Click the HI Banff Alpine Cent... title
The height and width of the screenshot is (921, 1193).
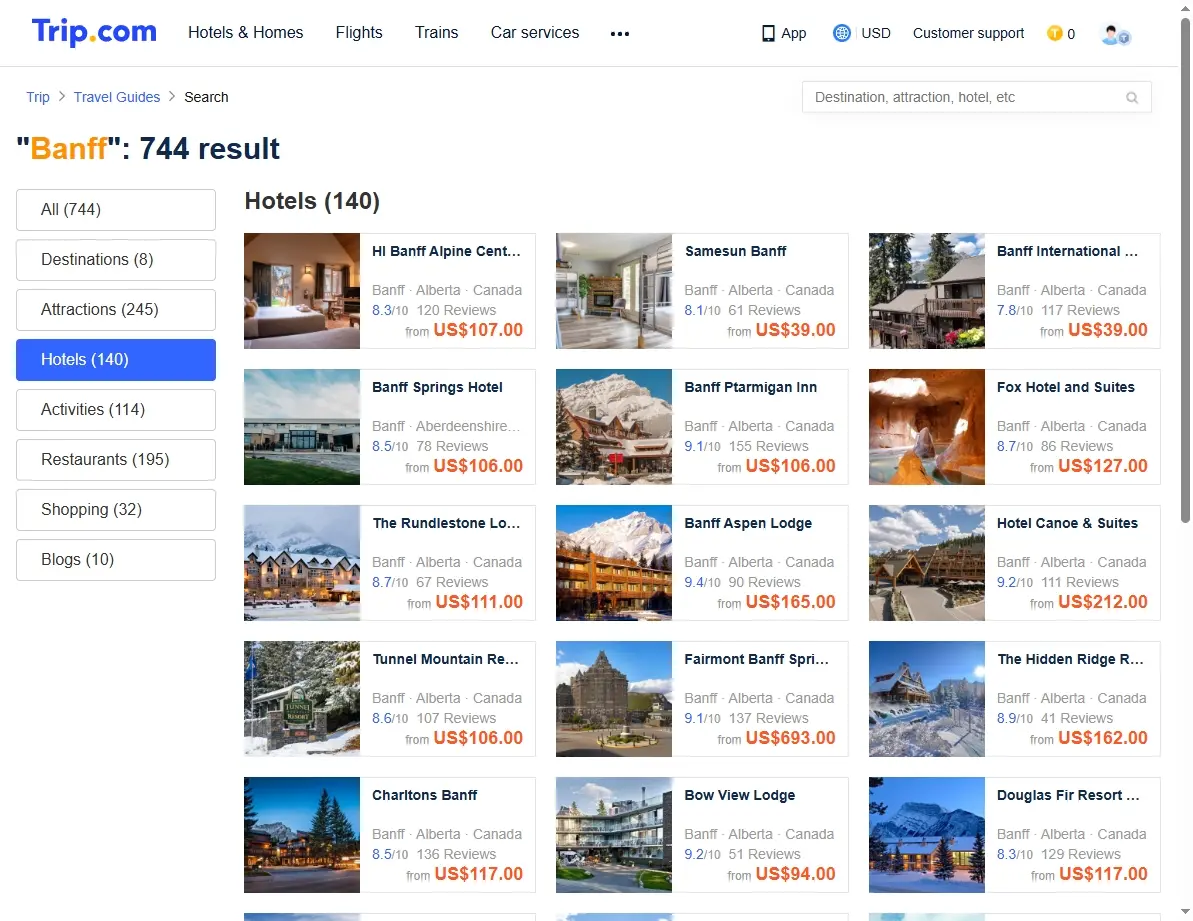[x=447, y=251]
